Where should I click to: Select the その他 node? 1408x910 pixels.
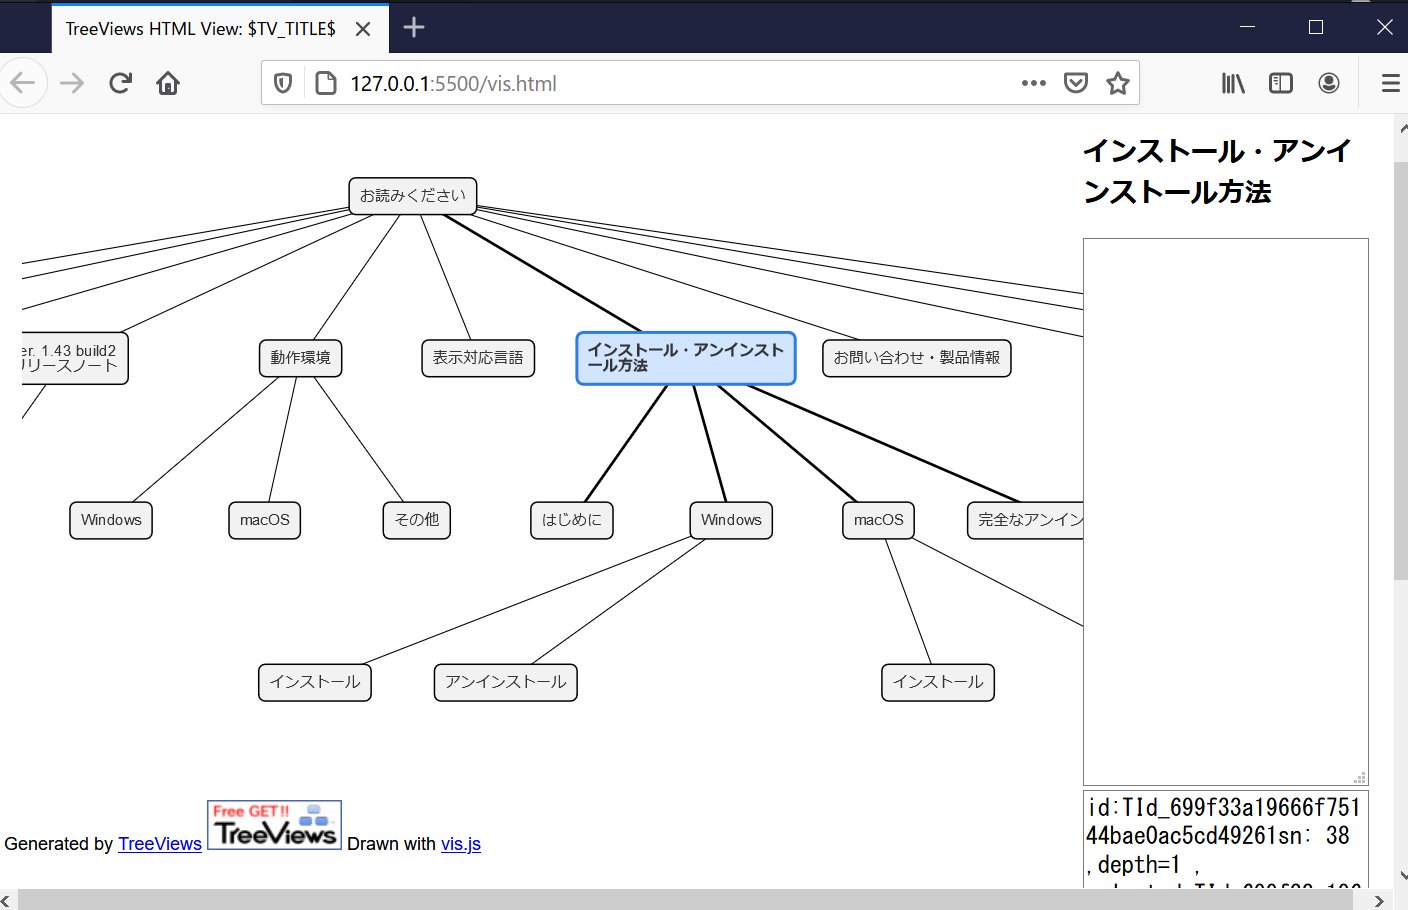point(417,520)
